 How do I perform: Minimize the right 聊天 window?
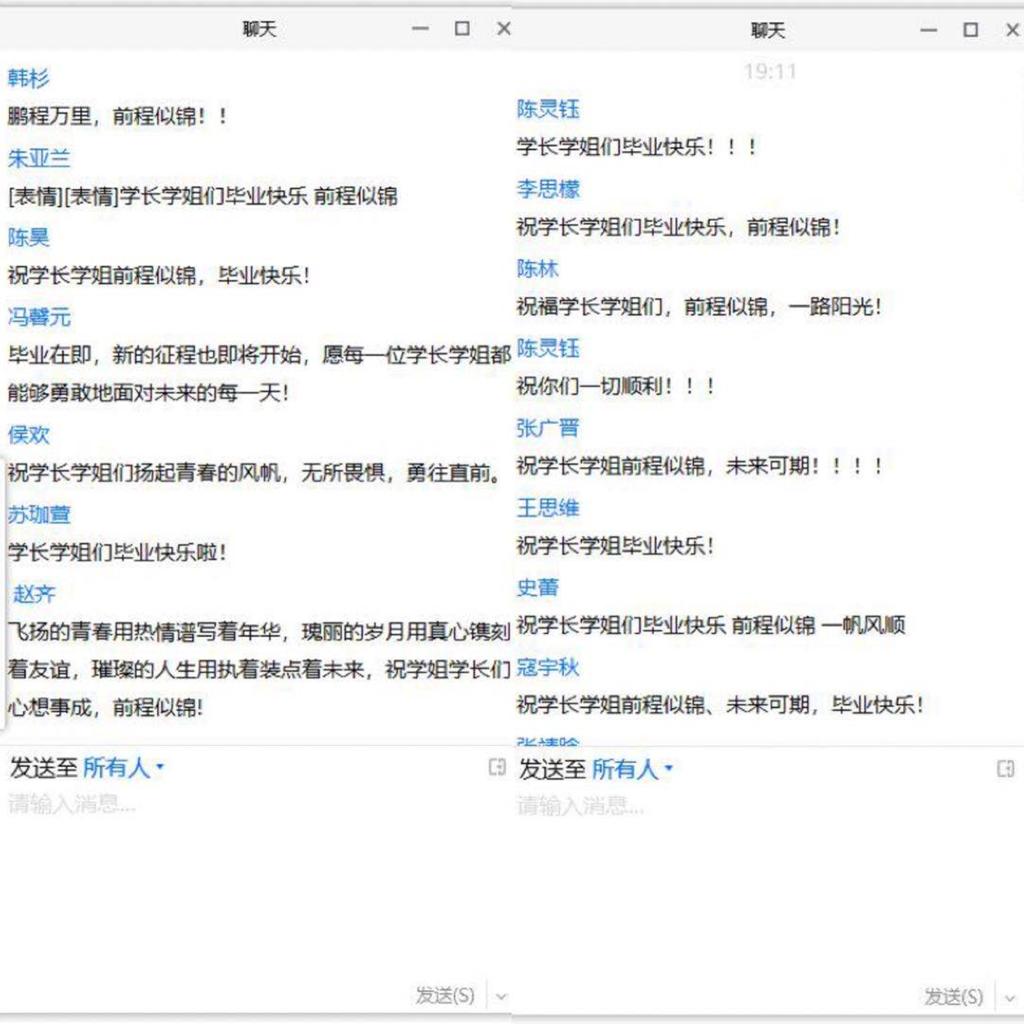point(929,30)
